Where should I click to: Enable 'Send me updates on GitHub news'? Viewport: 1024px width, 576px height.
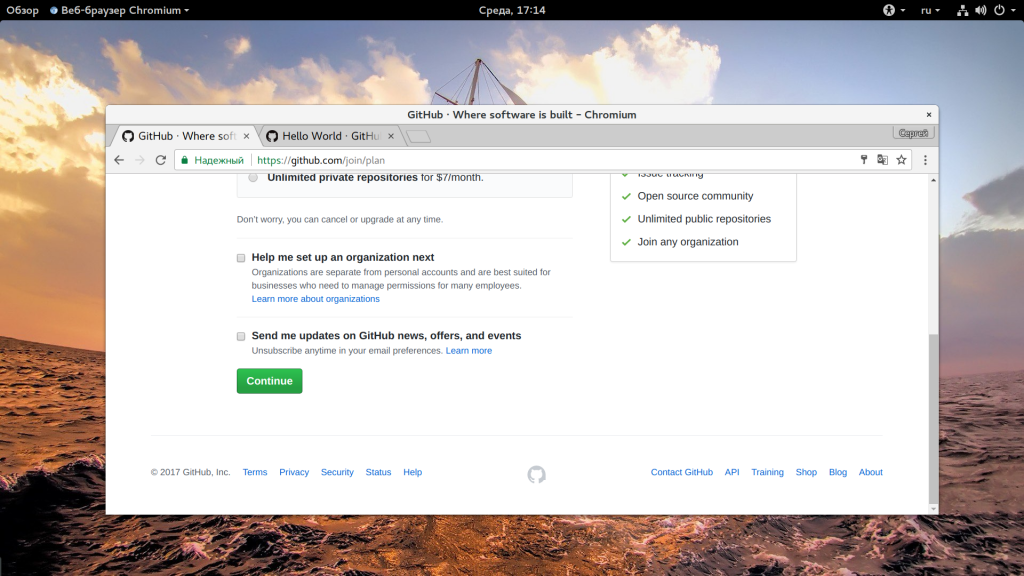[x=241, y=336]
